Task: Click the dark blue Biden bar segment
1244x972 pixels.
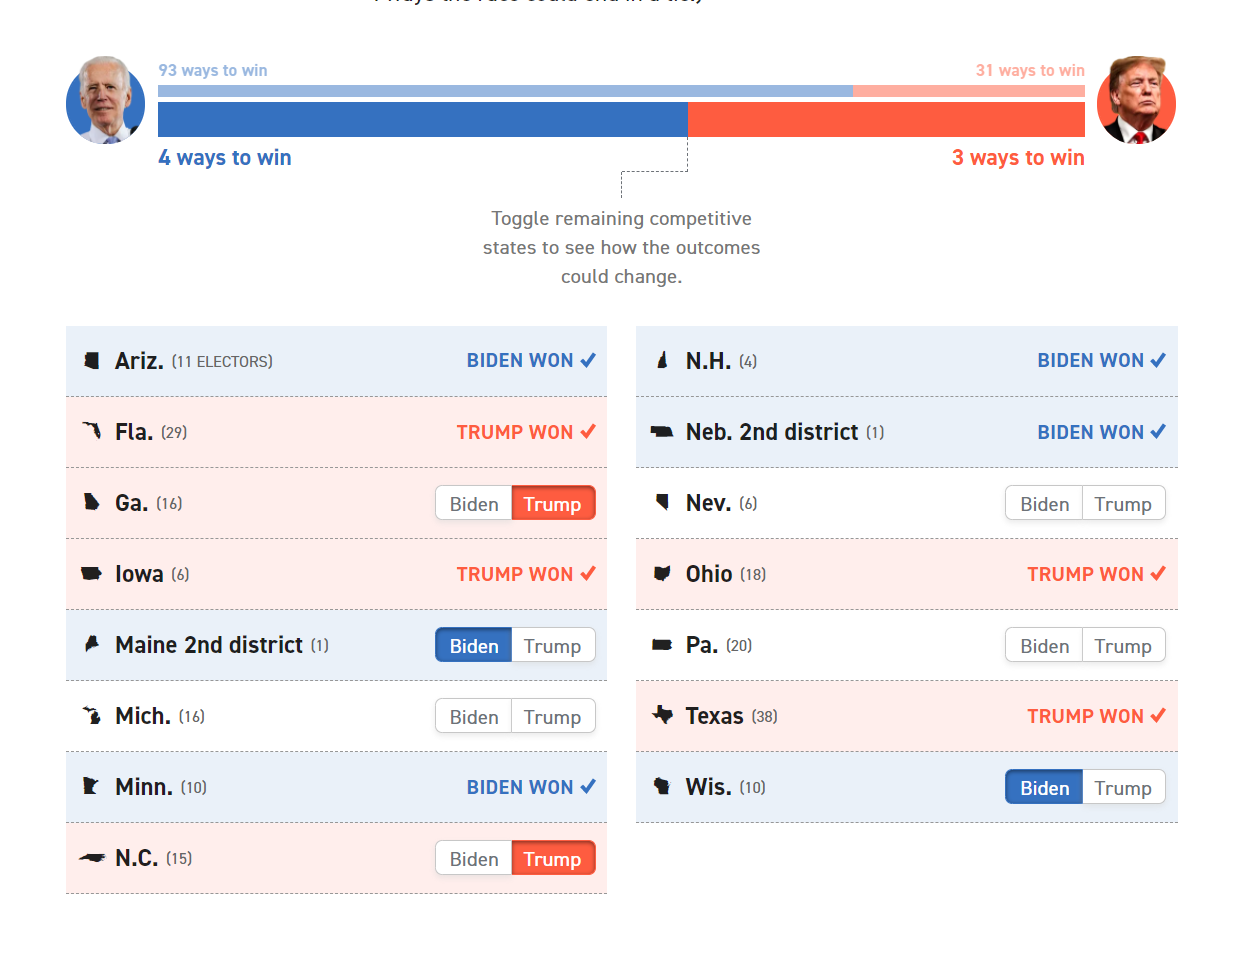Action: [x=422, y=119]
